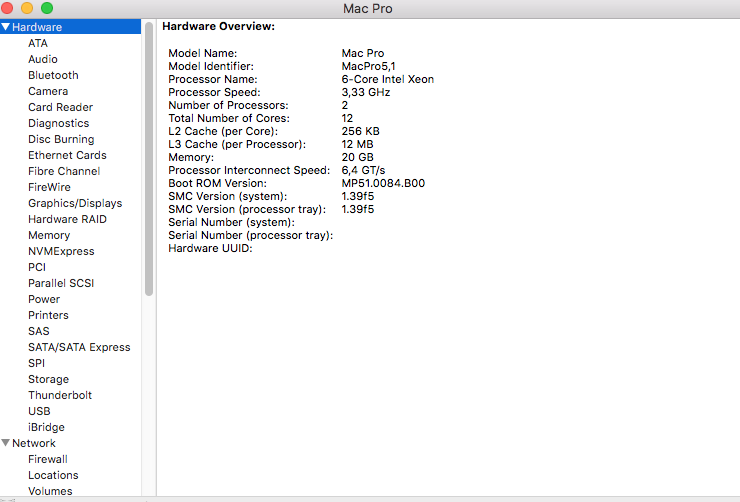This screenshot has width=740, height=502.
Task: Select the Thunderbolt sidebar item
Action: [x=60, y=395]
